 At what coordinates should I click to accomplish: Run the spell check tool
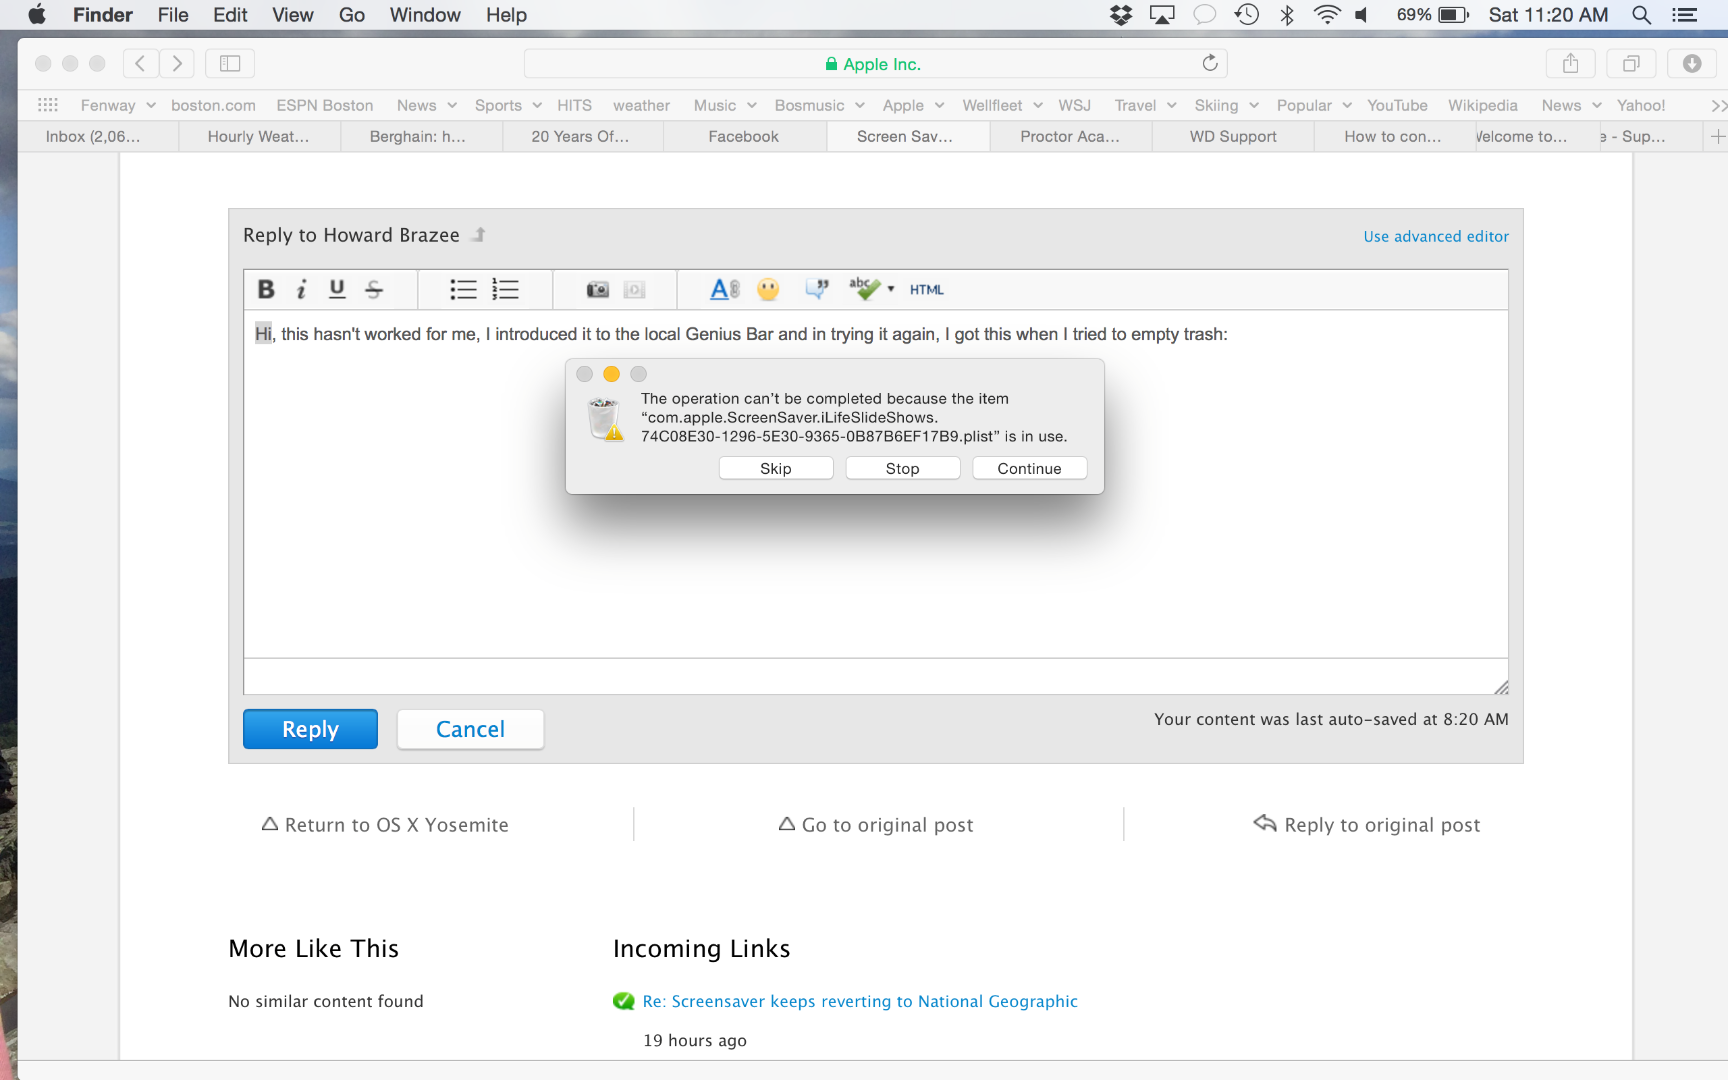pyautogui.click(x=863, y=289)
